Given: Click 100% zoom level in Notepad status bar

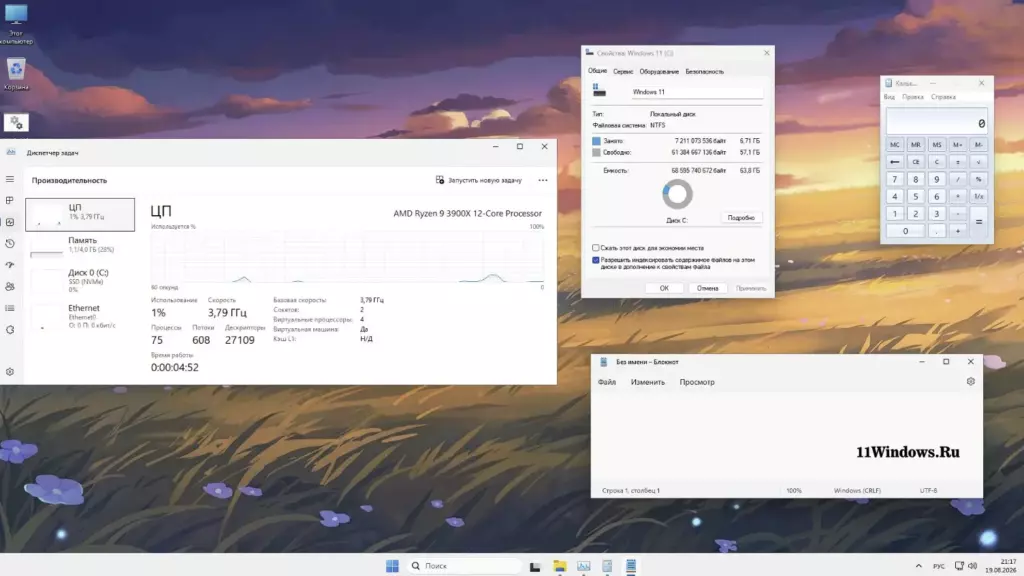Looking at the screenshot, I should 793,490.
